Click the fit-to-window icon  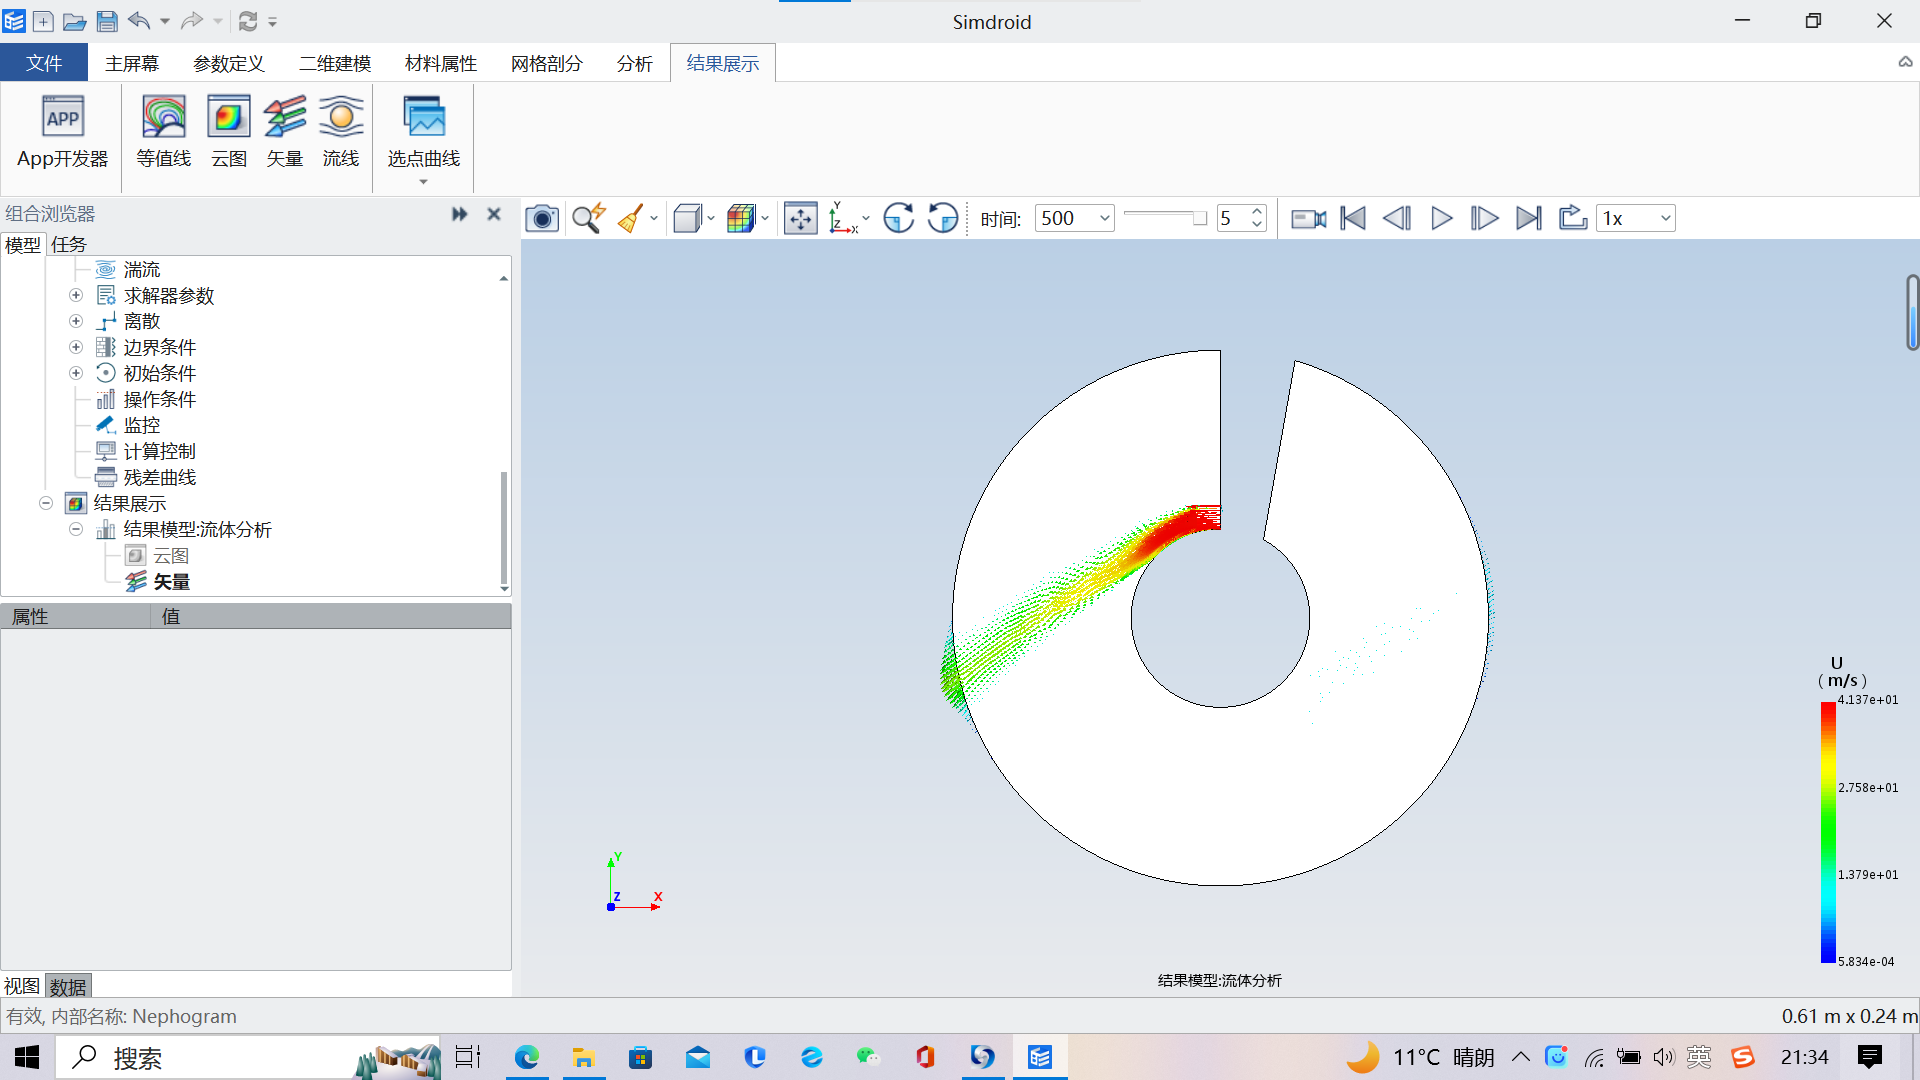(801, 218)
